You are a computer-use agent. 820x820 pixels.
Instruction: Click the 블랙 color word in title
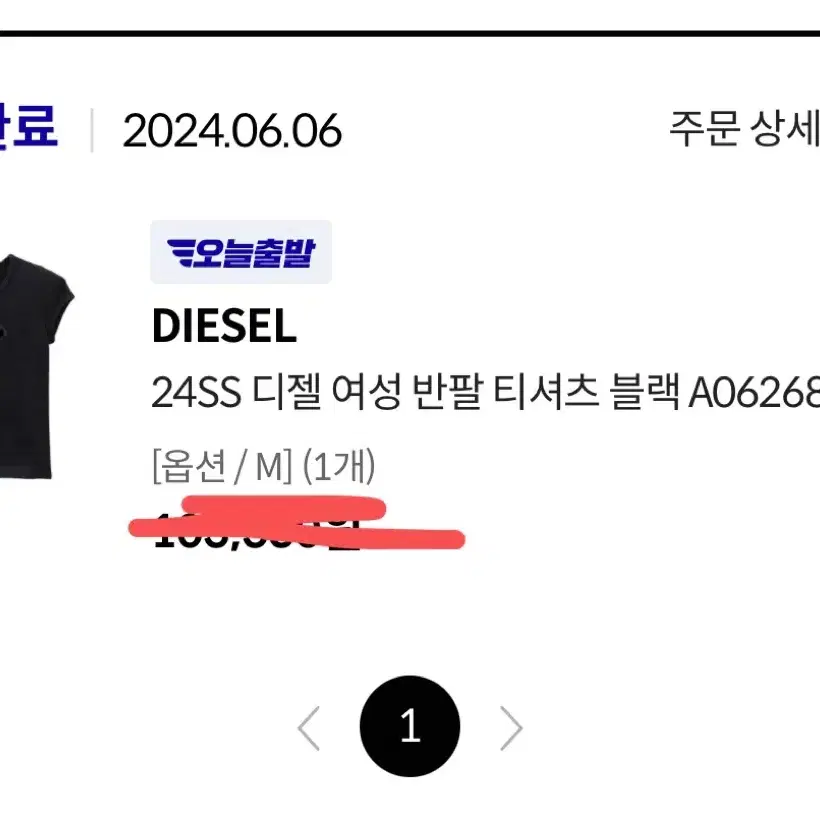[x=645, y=393]
